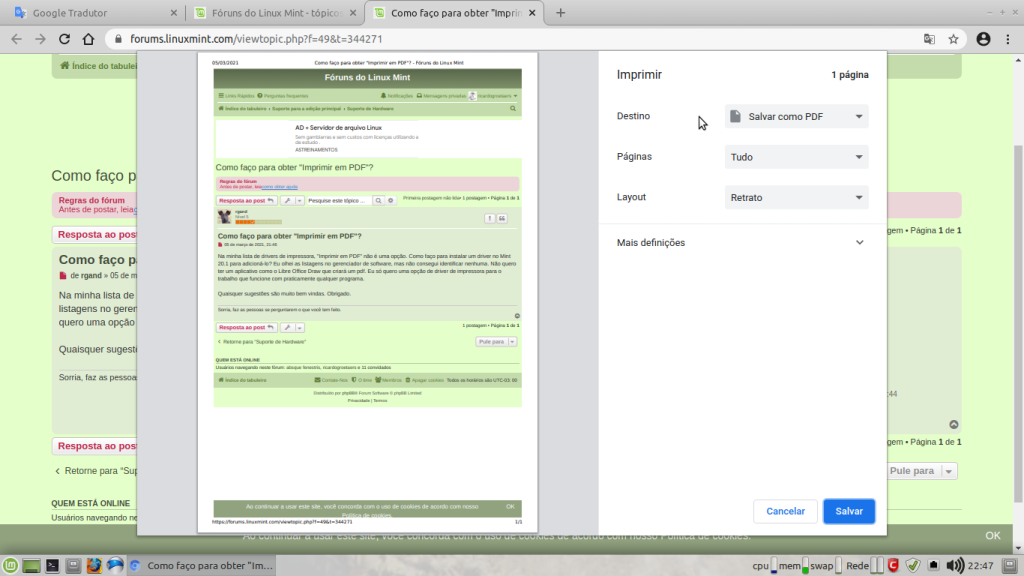The height and width of the screenshot is (576, 1024).
Task: Close the Fóruns do Linux Mint tab
Action: point(353,13)
